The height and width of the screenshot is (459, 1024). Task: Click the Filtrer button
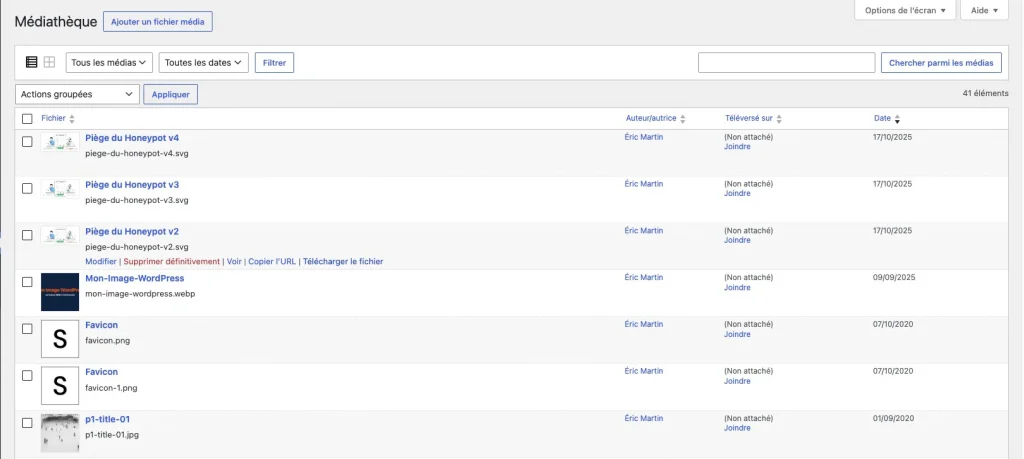274,63
